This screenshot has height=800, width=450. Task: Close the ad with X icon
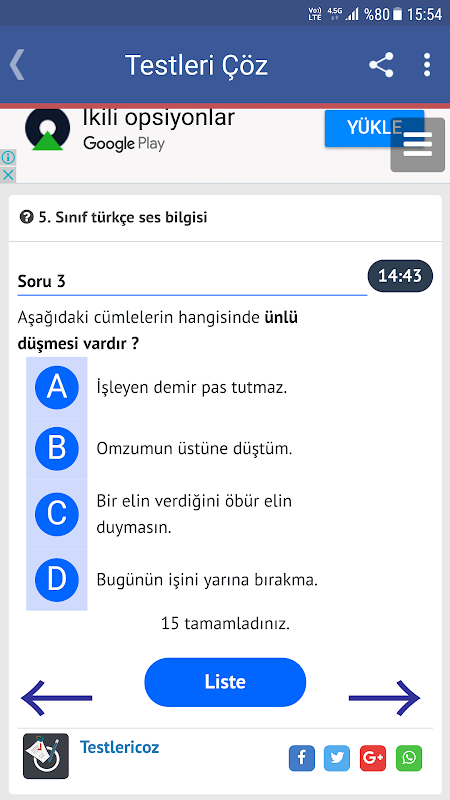coord(8,174)
